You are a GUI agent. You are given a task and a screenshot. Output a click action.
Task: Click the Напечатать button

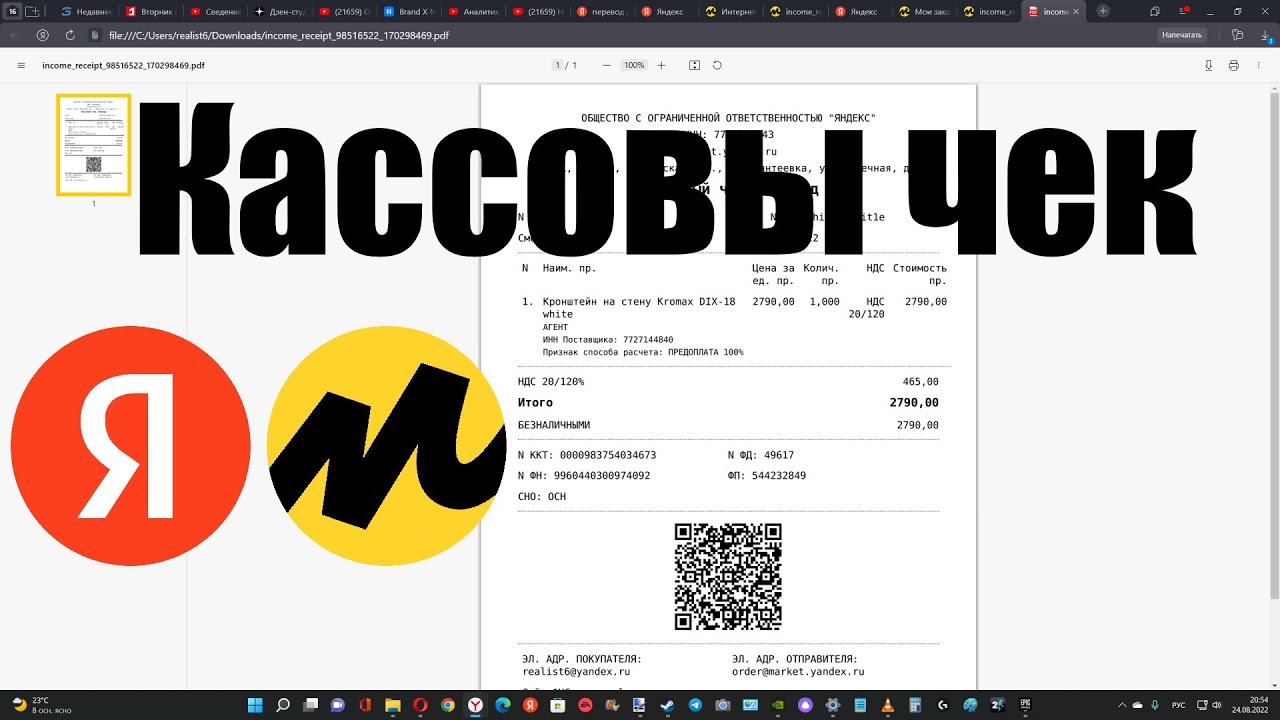tap(1182, 34)
